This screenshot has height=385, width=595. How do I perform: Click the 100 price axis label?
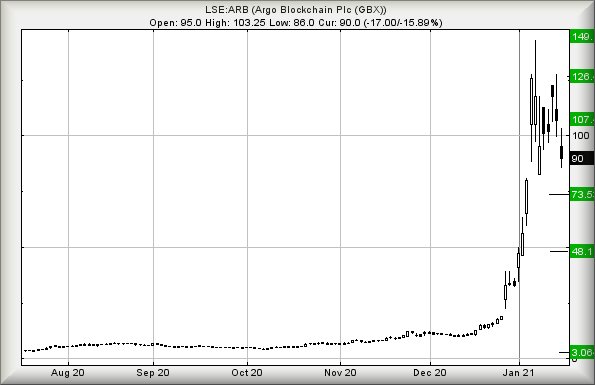coord(581,135)
